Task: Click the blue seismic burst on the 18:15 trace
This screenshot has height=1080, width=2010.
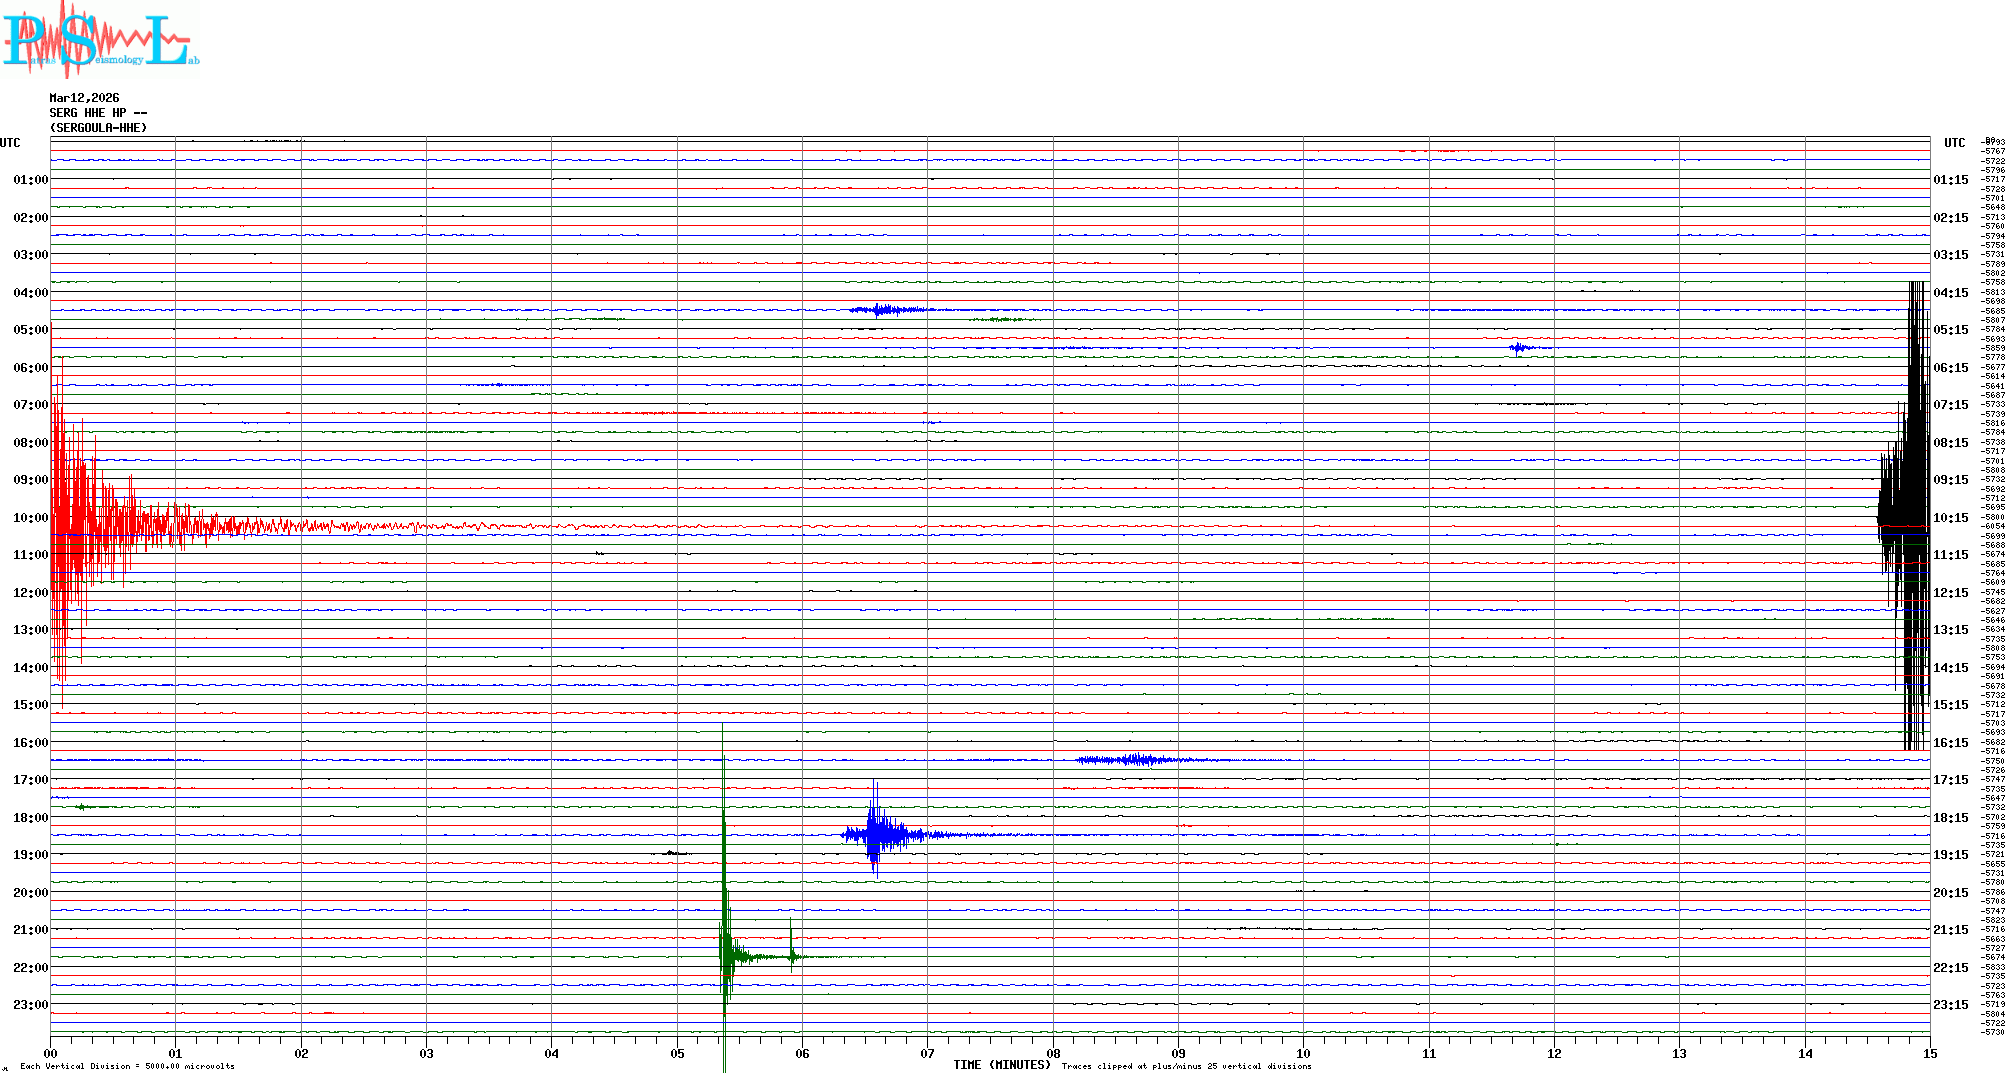Action: tap(876, 833)
